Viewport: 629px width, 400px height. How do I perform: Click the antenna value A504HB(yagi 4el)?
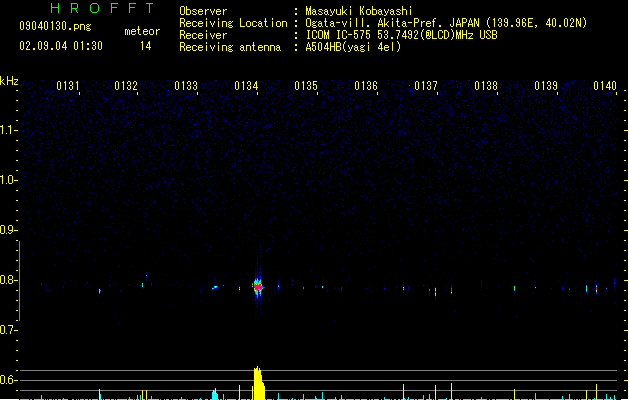(353, 47)
